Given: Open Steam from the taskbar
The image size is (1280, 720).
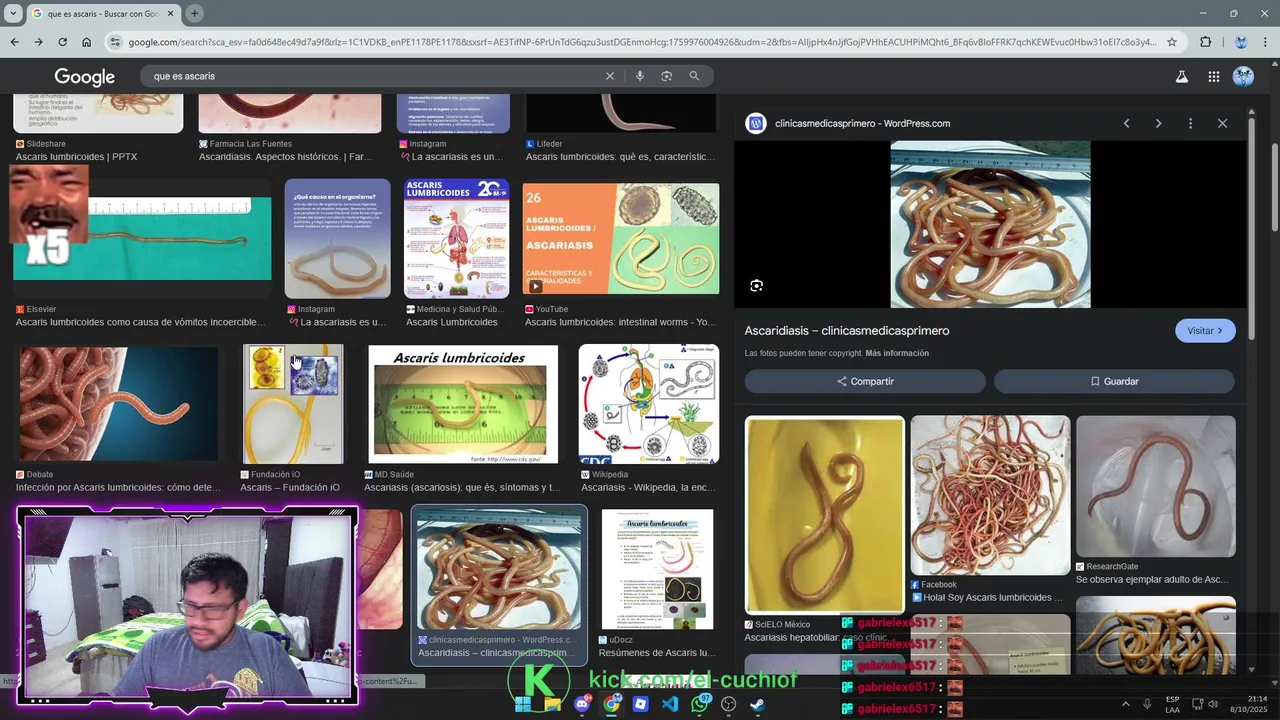Looking at the screenshot, I should point(758,704).
